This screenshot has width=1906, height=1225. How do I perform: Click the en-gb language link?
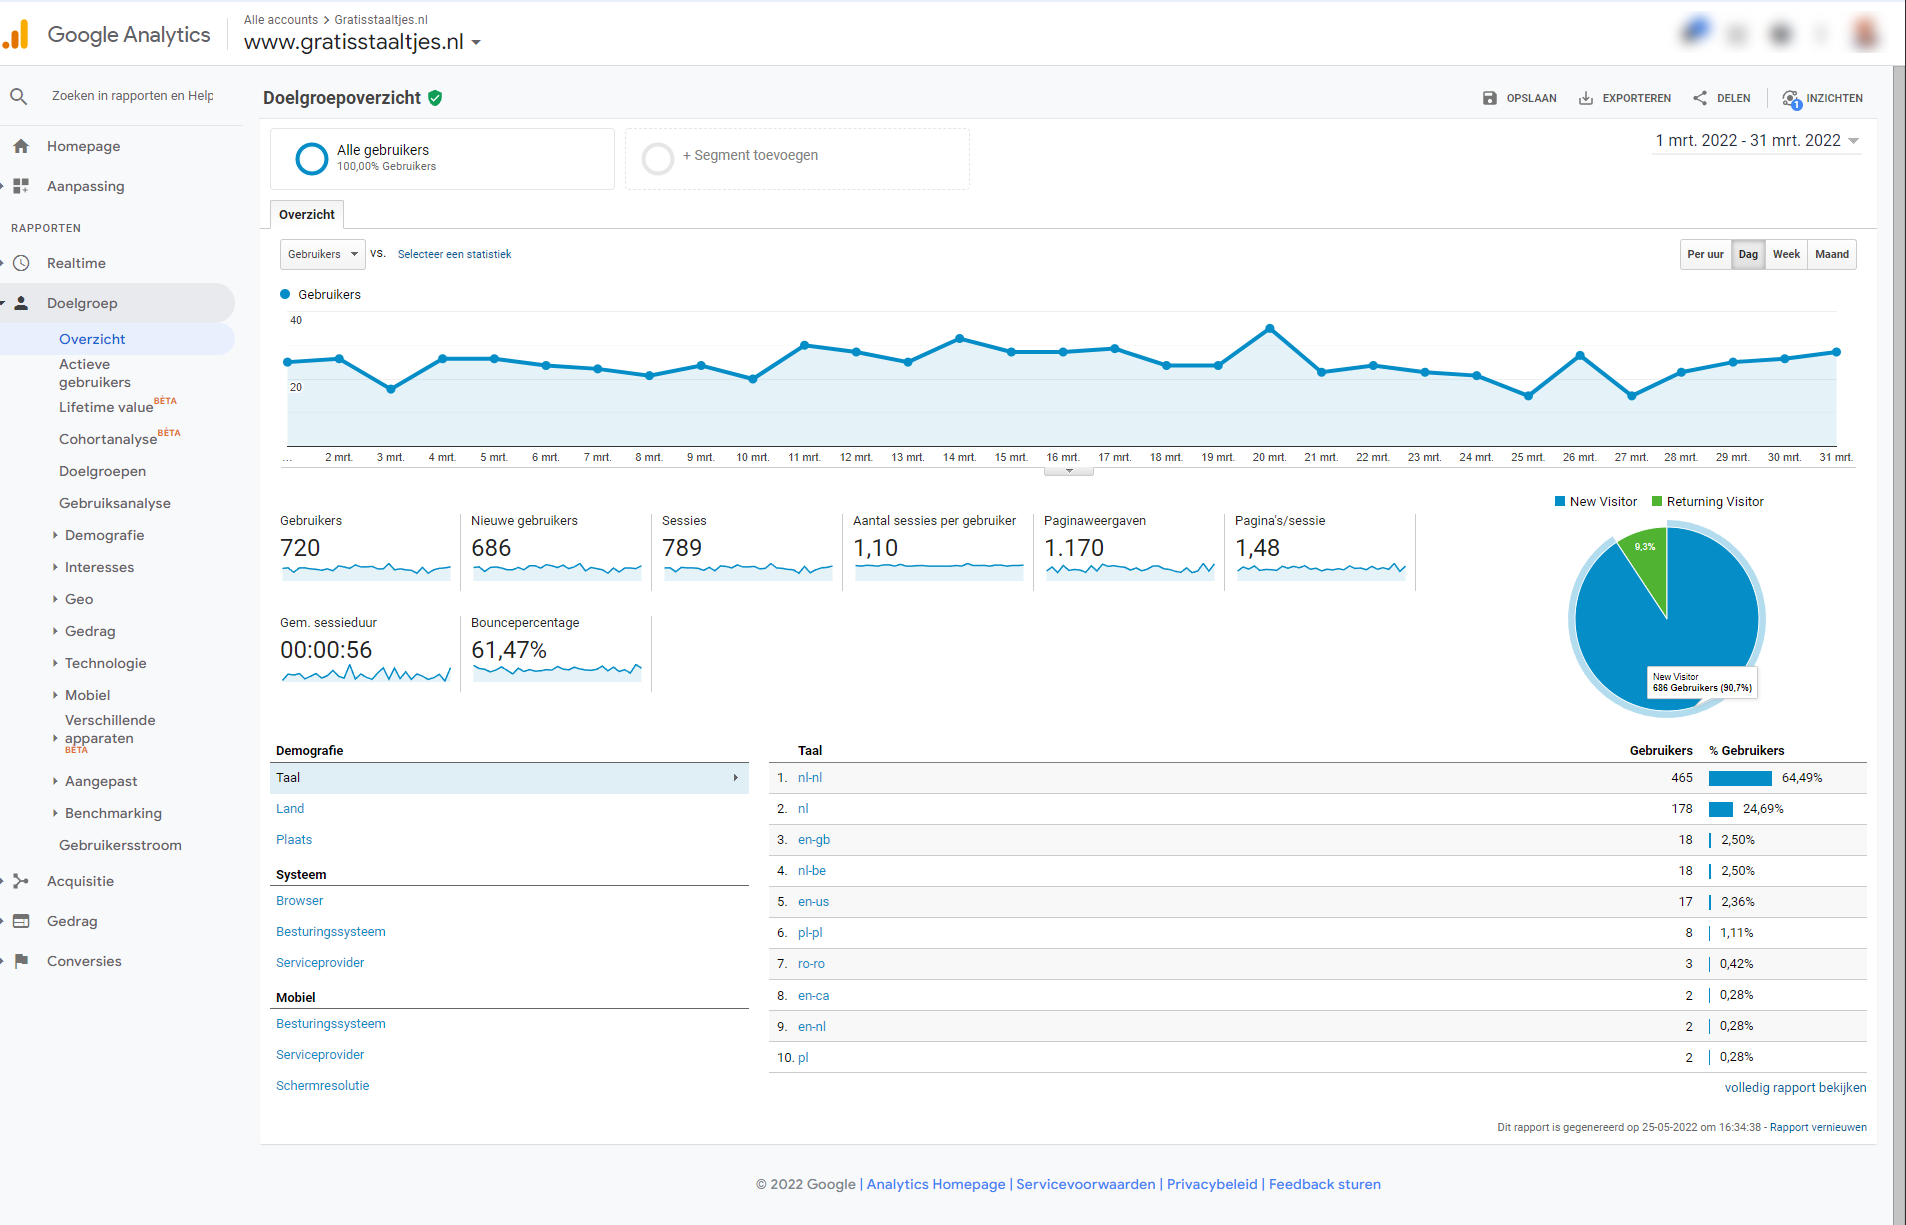coord(814,839)
